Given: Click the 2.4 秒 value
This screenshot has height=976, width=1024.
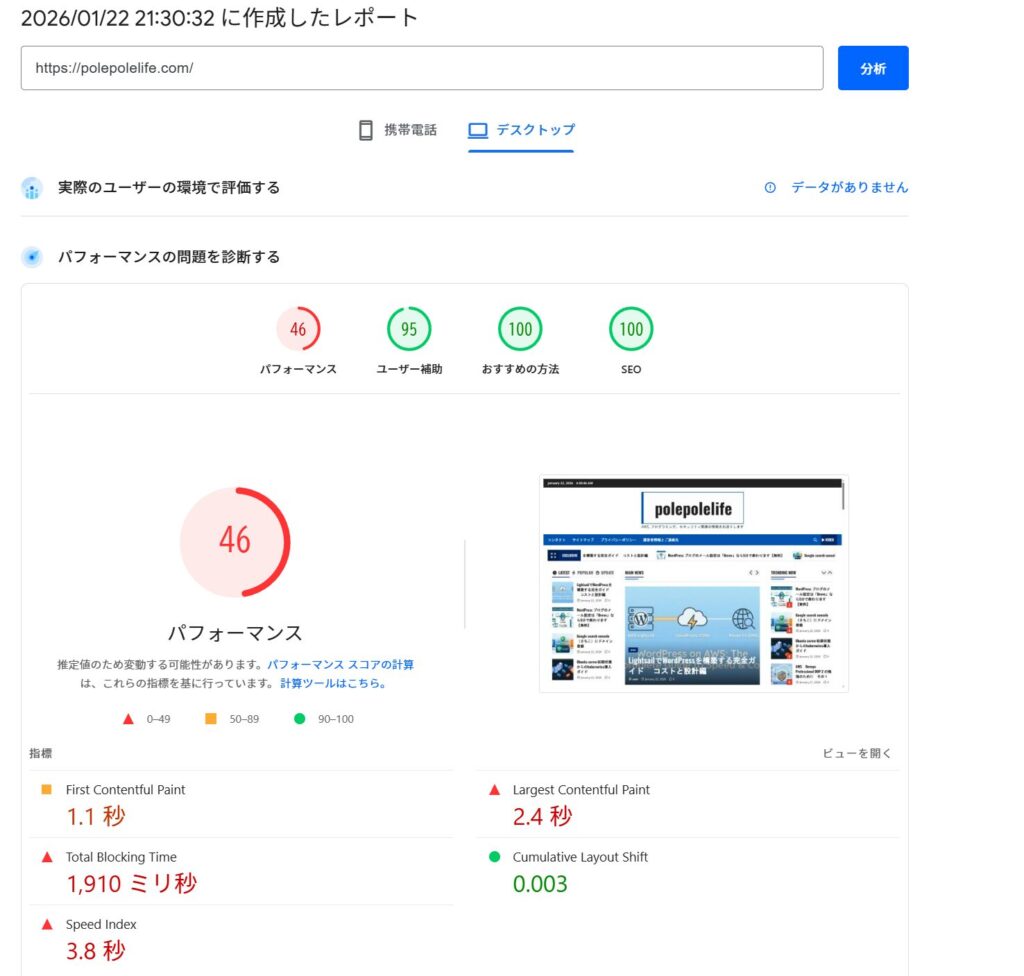Looking at the screenshot, I should pyautogui.click(x=542, y=817).
